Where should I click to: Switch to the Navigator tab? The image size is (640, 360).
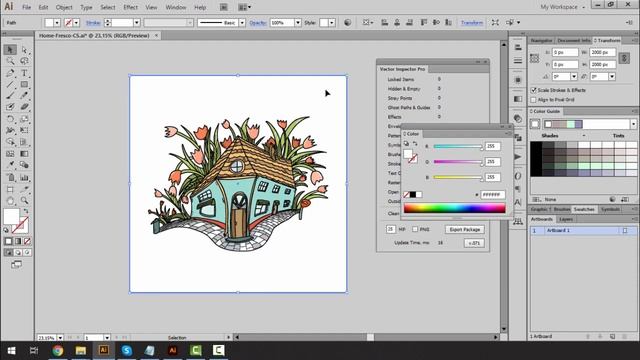[541, 40]
